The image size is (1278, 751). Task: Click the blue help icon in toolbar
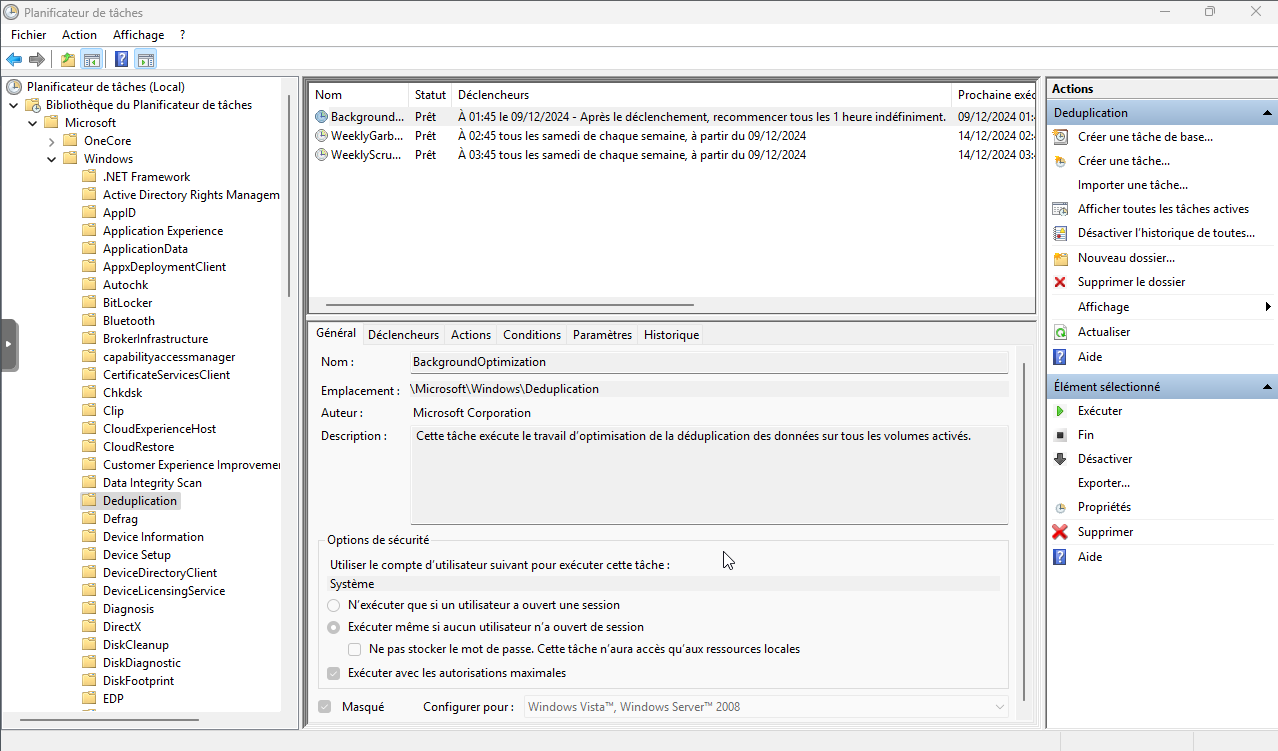121,59
